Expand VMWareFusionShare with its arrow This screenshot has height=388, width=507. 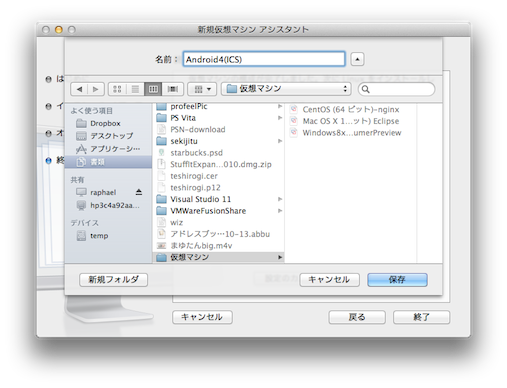[280, 211]
